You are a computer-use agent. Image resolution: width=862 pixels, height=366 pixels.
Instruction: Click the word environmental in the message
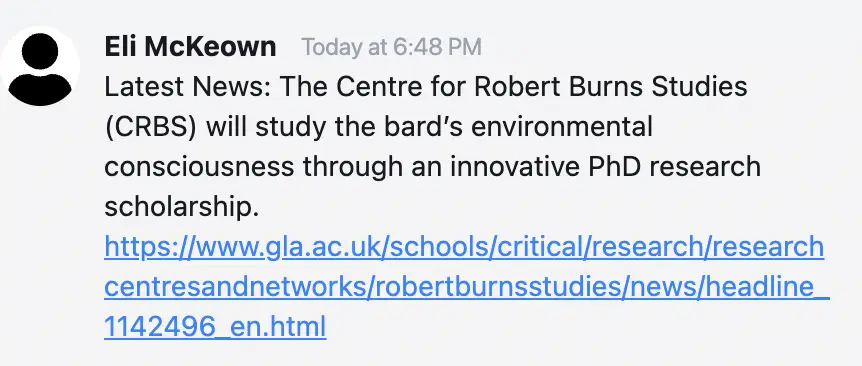coord(562,127)
